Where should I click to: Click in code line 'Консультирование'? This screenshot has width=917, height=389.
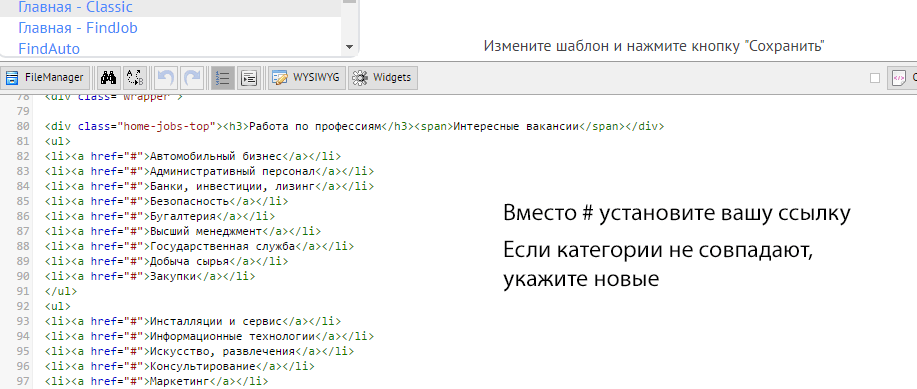coord(179,366)
